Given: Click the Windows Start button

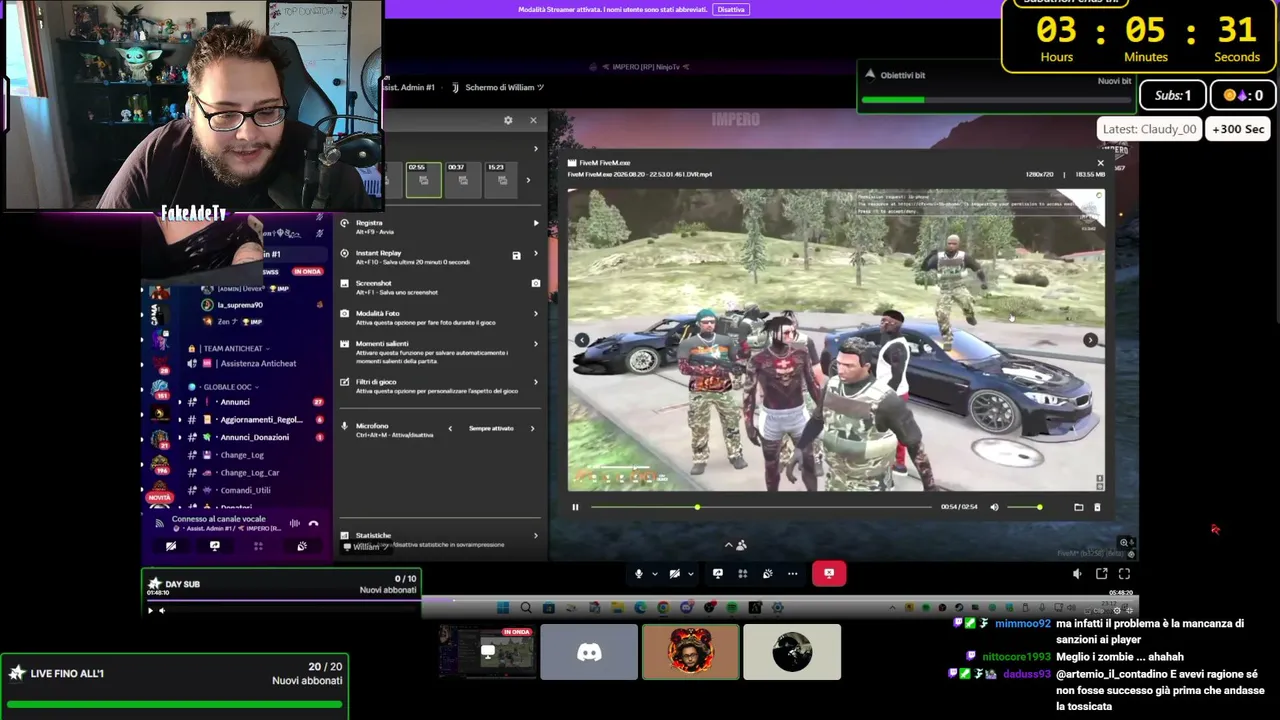Looking at the screenshot, I should pos(503,607).
